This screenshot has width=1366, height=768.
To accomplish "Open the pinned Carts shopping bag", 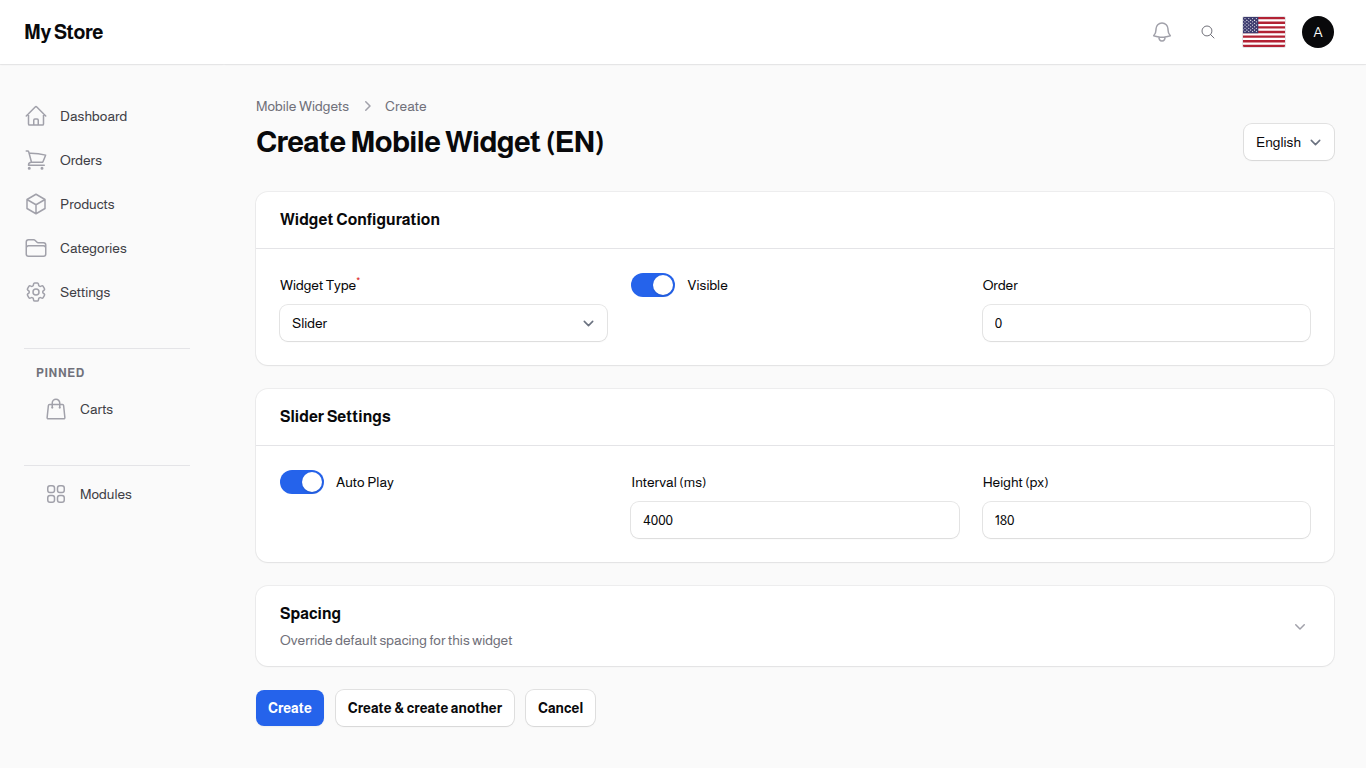I will pyautogui.click(x=56, y=408).
